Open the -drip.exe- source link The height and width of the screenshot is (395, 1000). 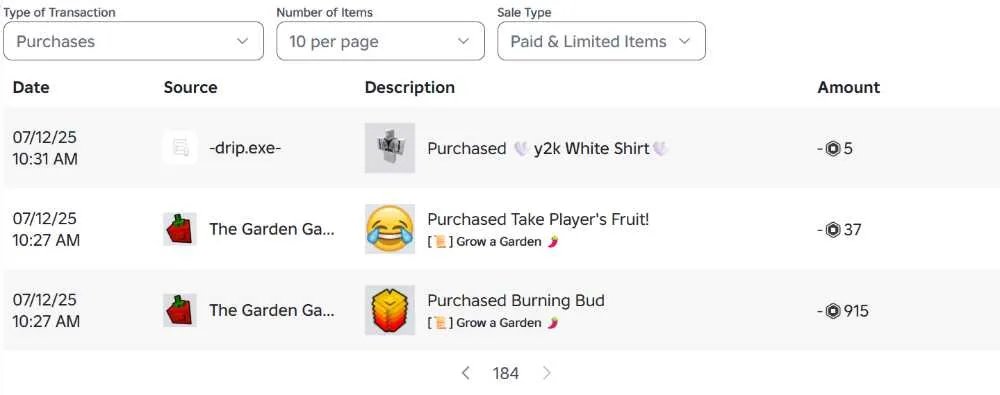[x=245, y=148]
